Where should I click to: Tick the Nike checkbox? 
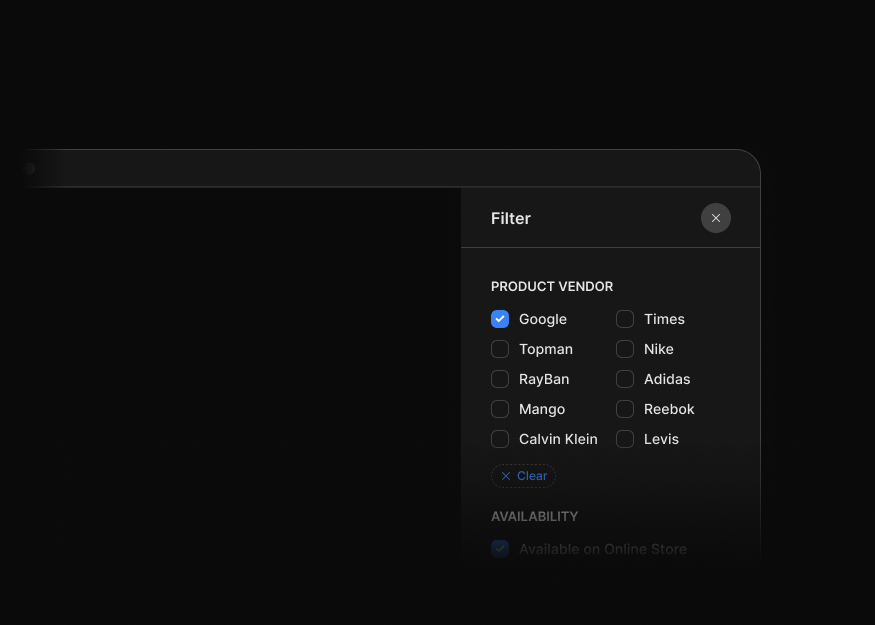coord(625,349)
